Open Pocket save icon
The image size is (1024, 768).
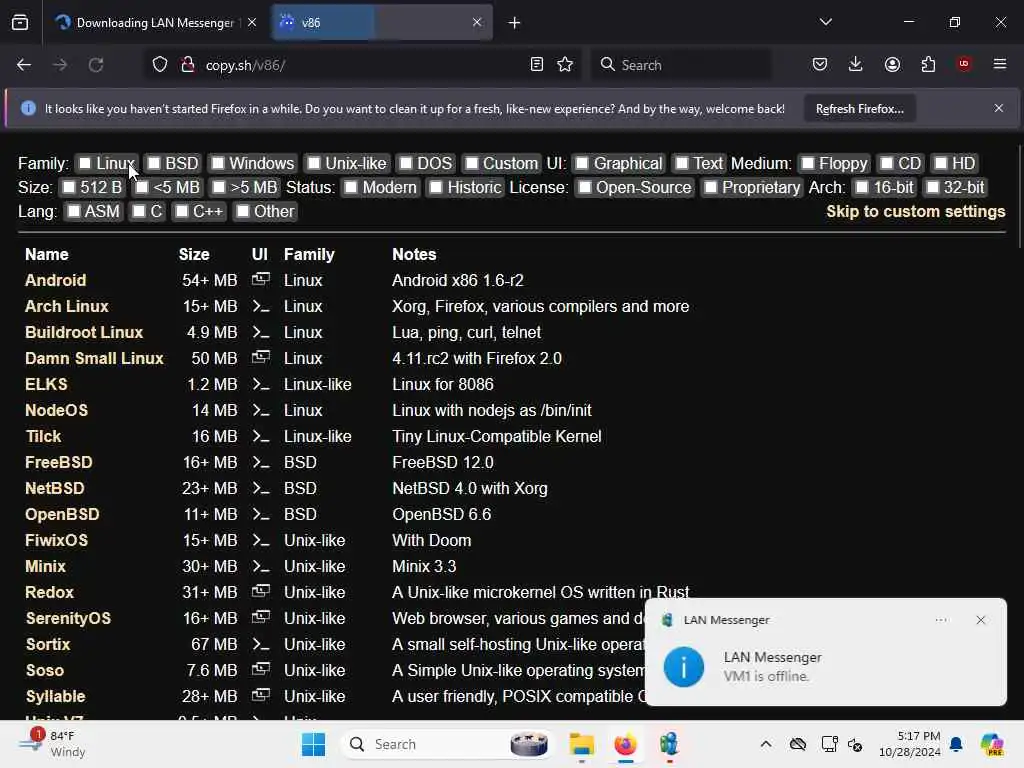820,64
